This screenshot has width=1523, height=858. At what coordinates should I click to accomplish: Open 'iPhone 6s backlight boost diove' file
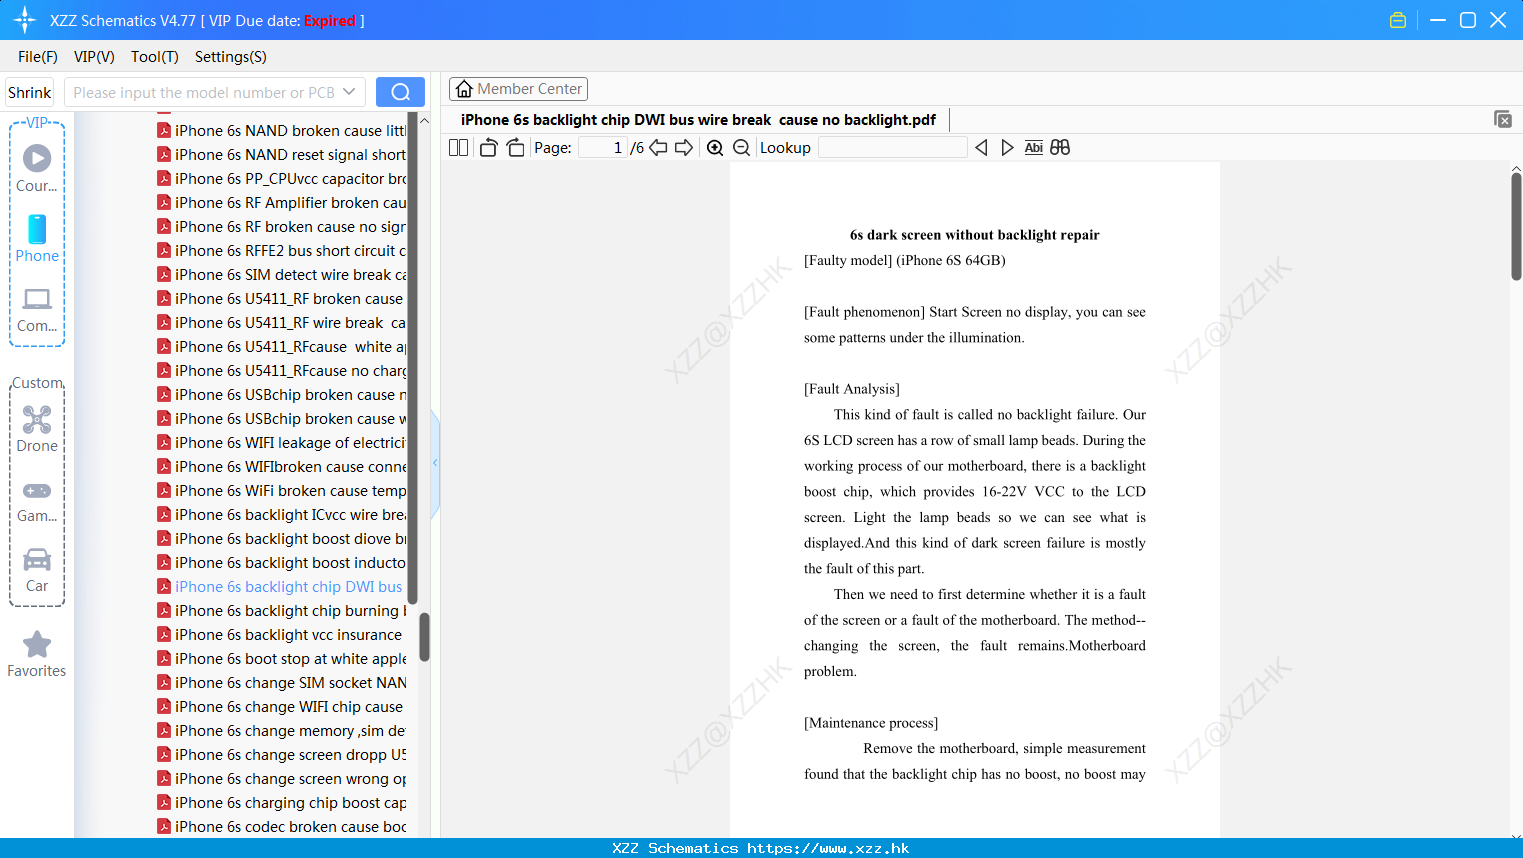282,539
